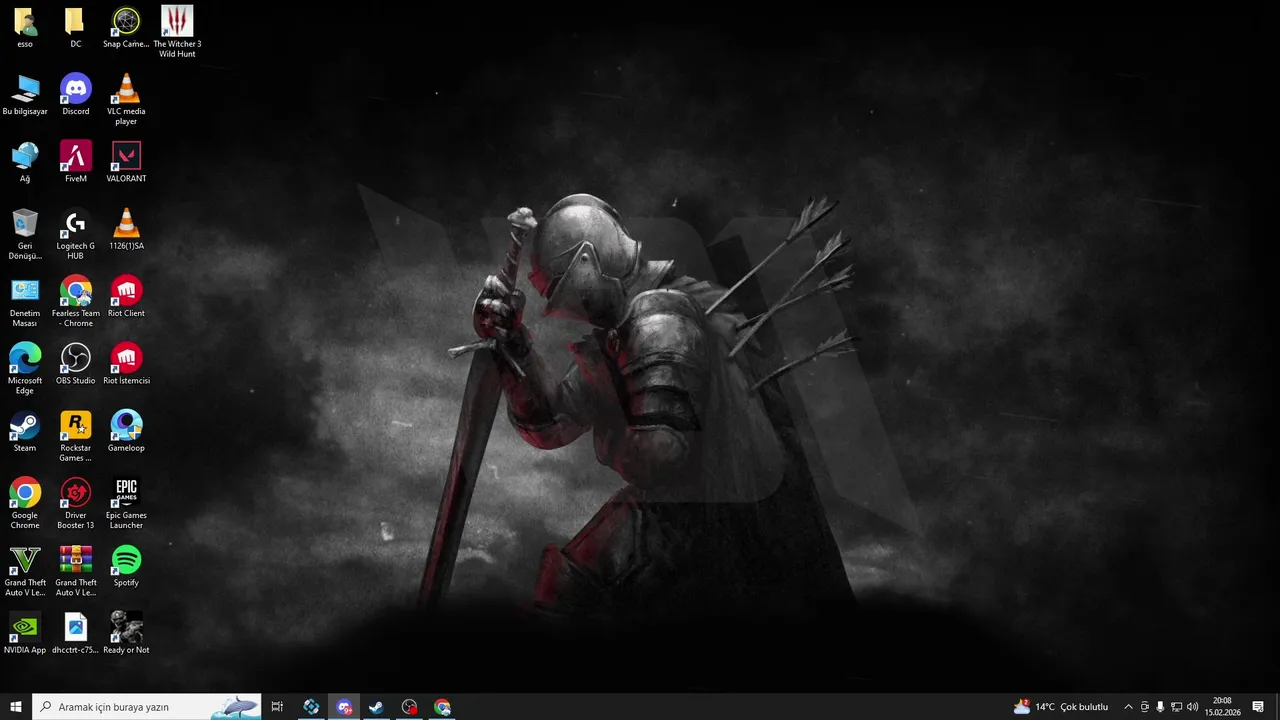Select the Riot İstemcisi desktop shortcut
Screen dimensions: 1280x720
126,363
